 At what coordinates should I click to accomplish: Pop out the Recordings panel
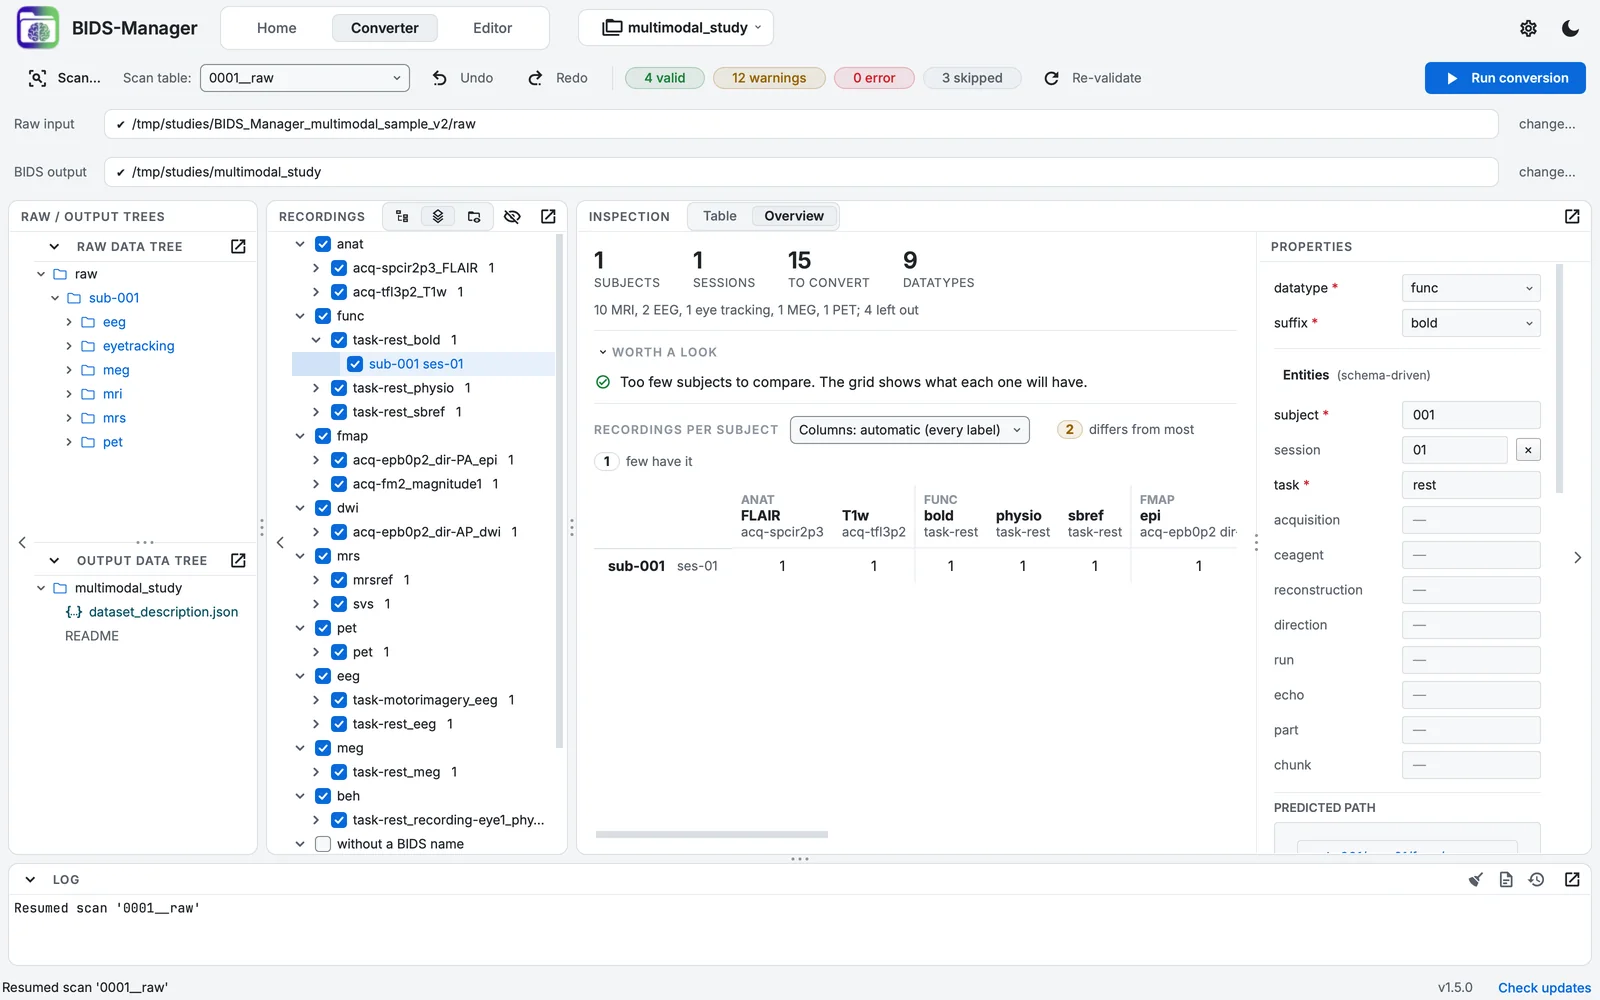click(548, 216)
